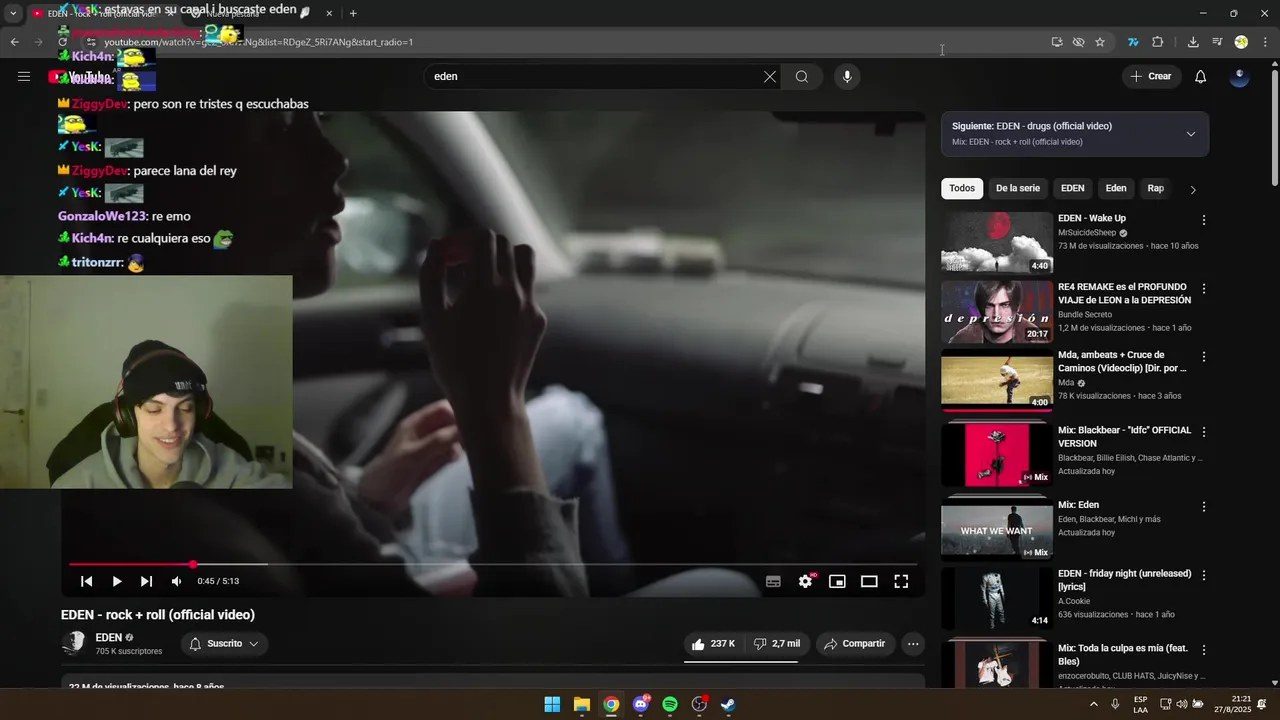The image size is (1280, 720).
Task: Open Chrome media controls icon
Action: point(1217,42)
